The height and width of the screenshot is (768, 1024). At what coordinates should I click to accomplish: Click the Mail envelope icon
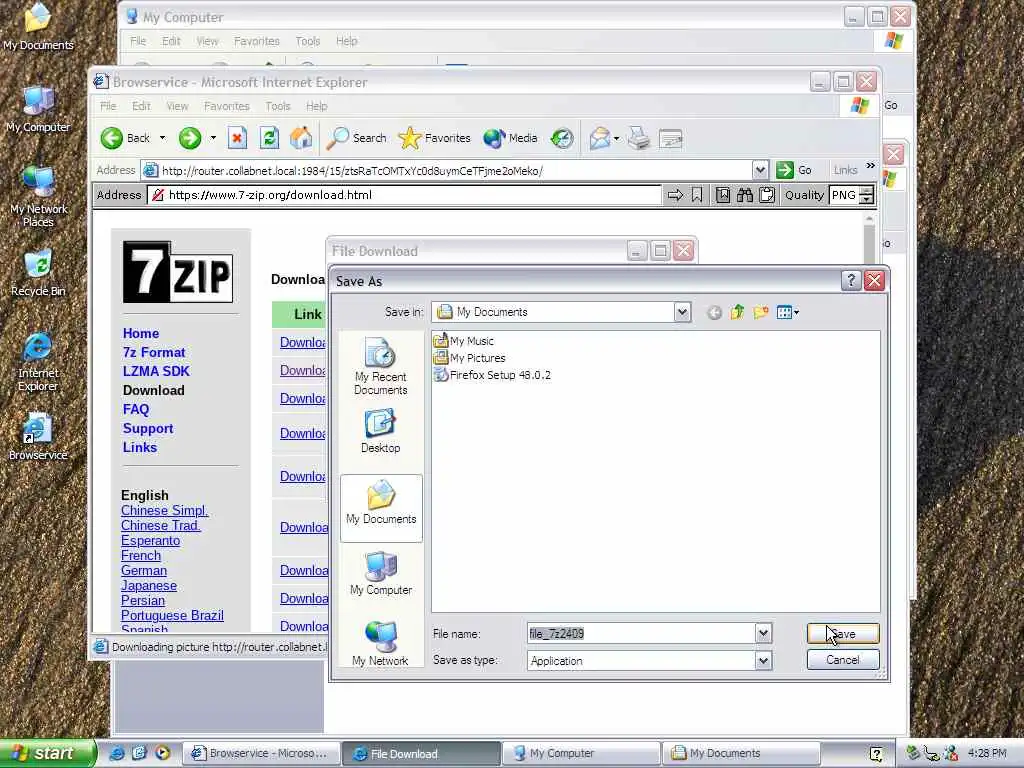click(x=599, y=138)
